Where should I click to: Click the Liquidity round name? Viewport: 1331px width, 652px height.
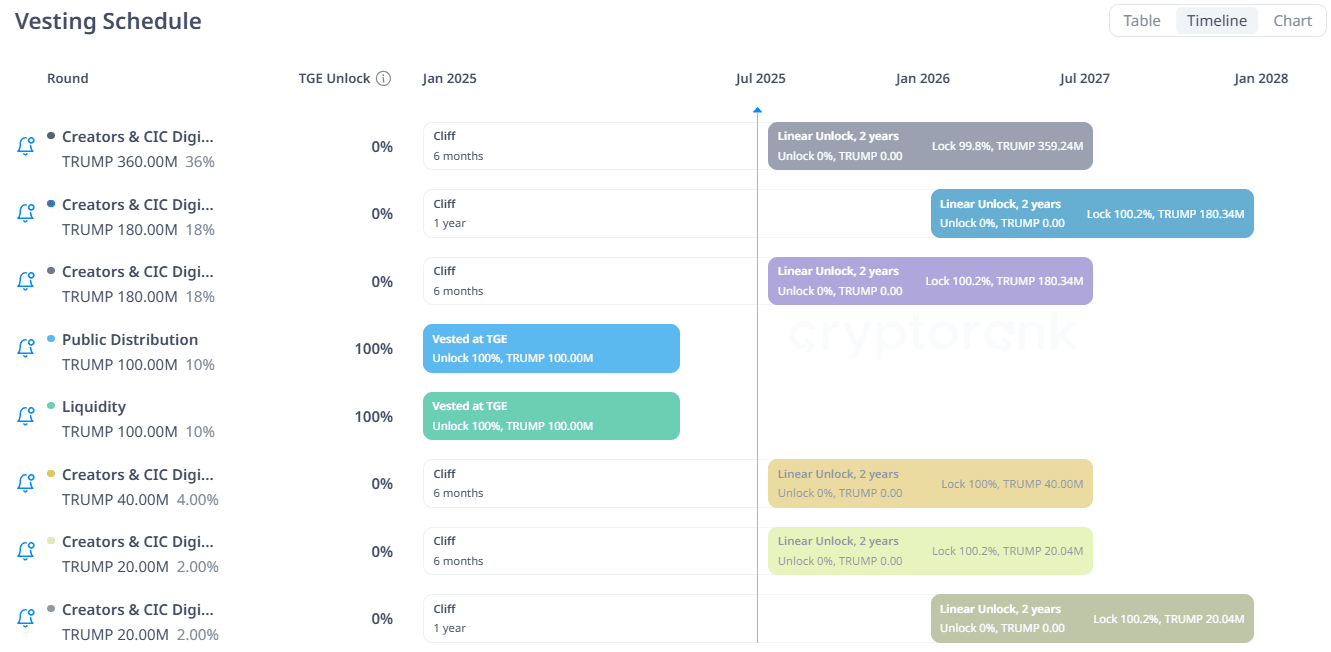tap(94, 406)
